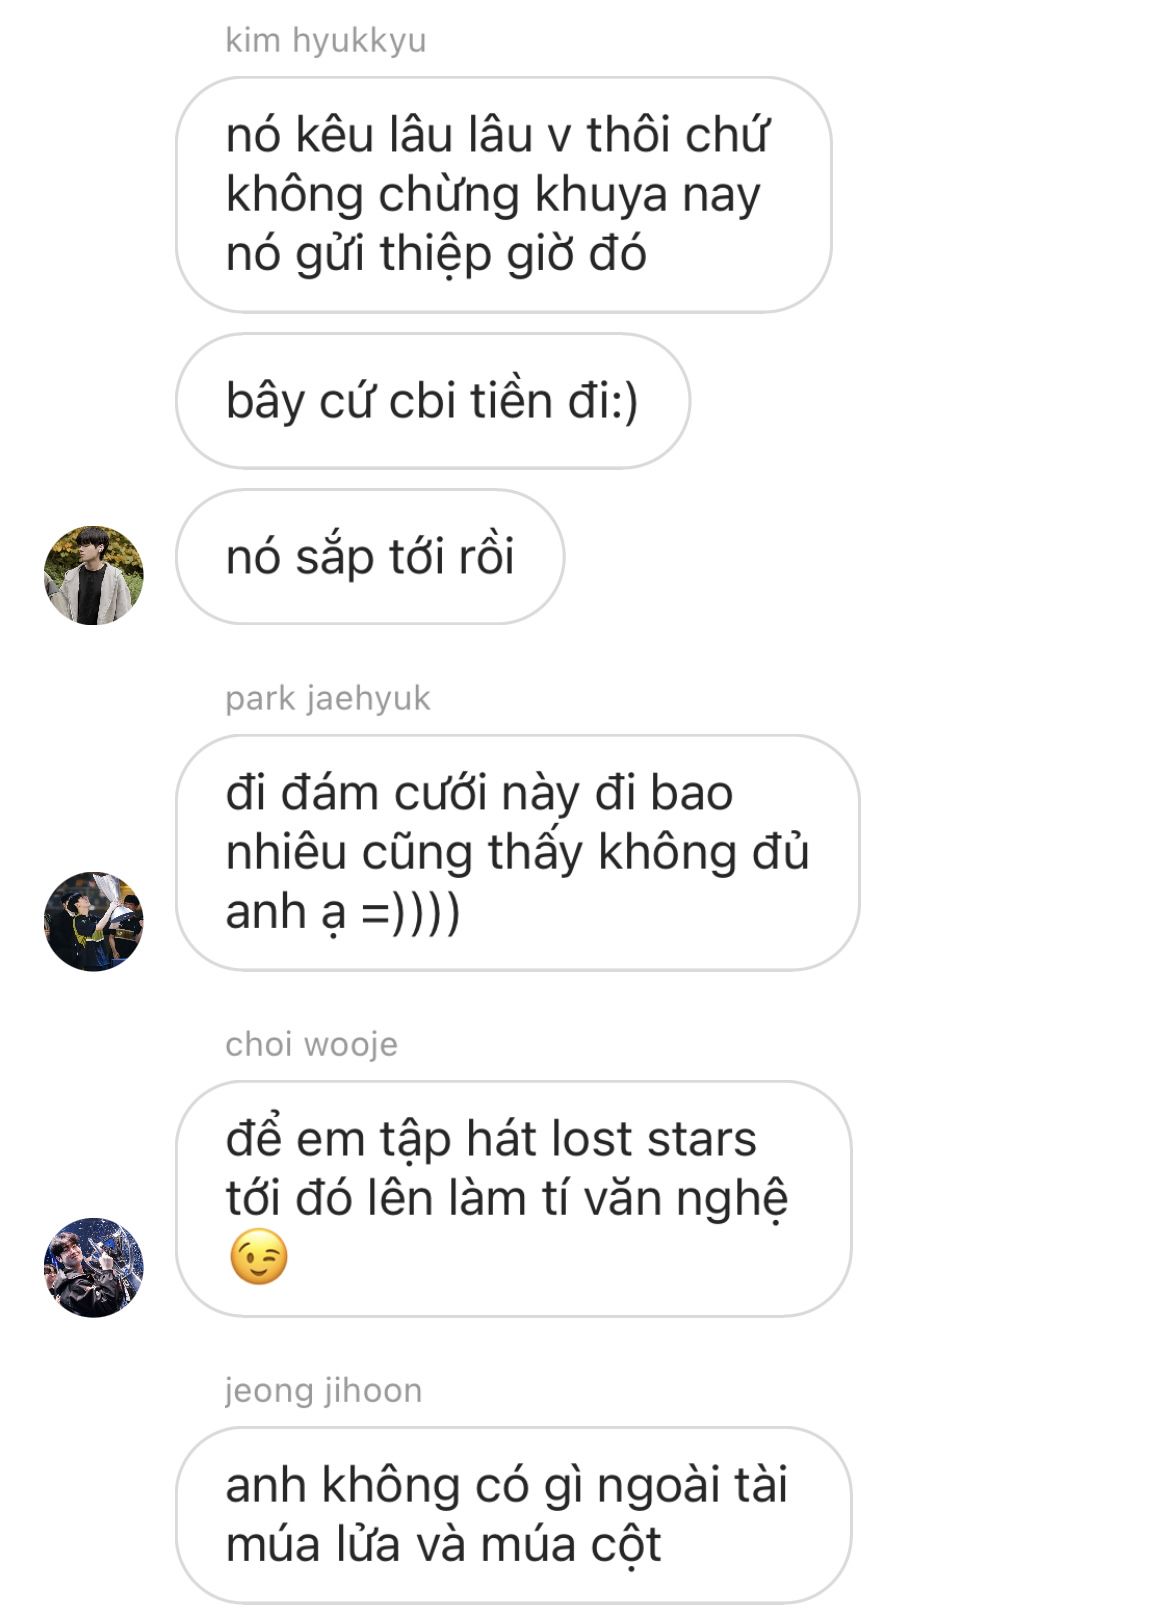Open kim hyukkyu's profile picture
The image size is (1170, 1619).
[94, 576]
